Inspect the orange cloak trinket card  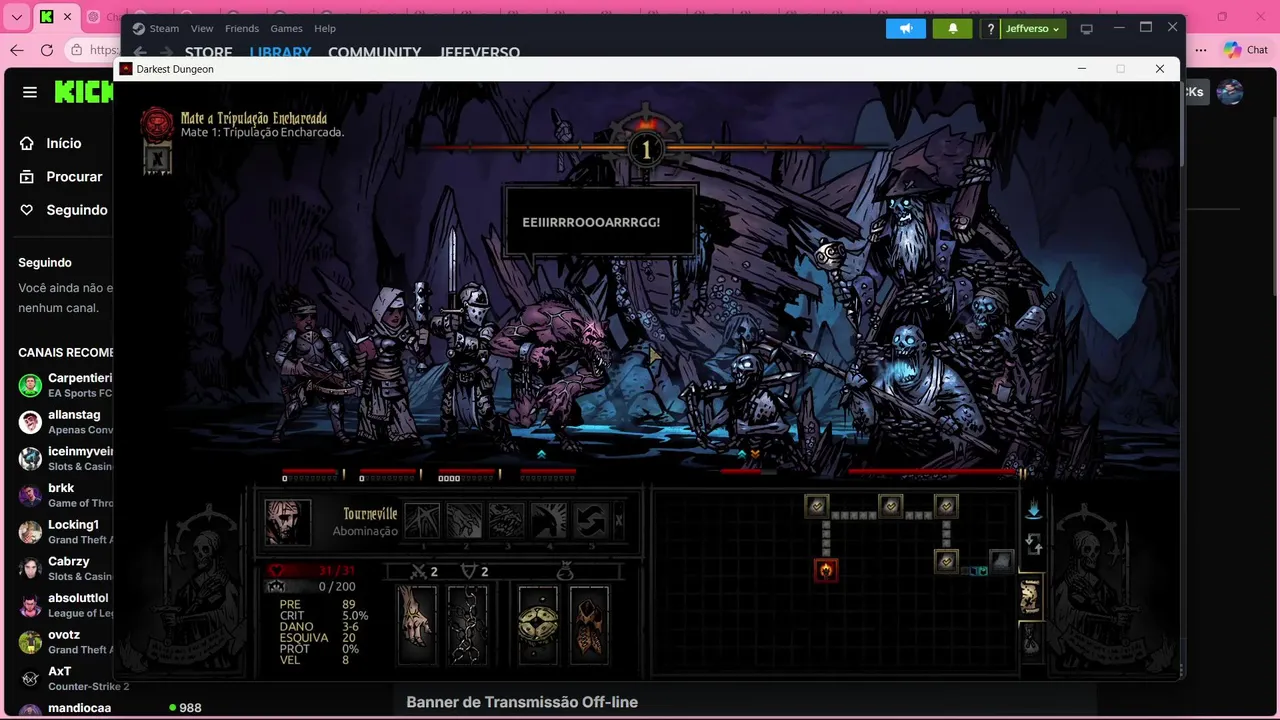[x=589, y=625]
